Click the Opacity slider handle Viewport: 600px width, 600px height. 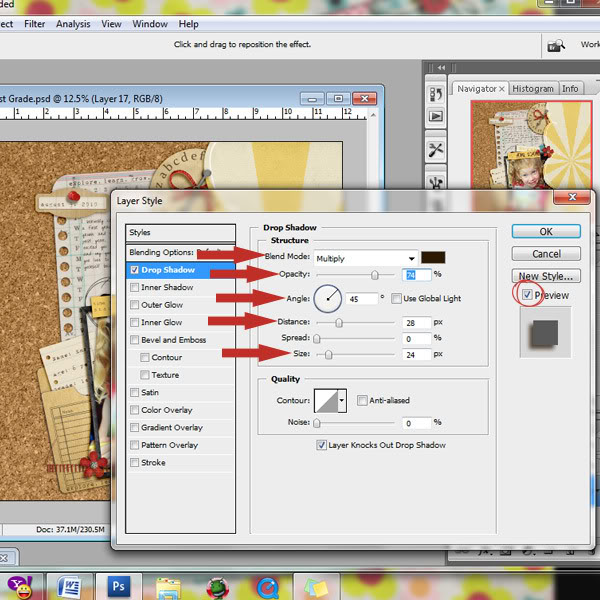pyautogui.click(x=375, y=275)
